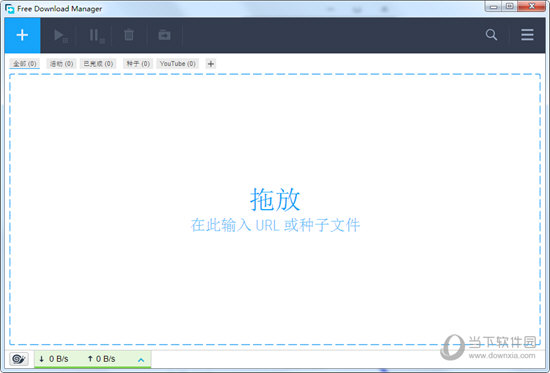Click the 拖放 drop area heading
The width and height of the screenshot is (550, 373).
tap(275, 199)
